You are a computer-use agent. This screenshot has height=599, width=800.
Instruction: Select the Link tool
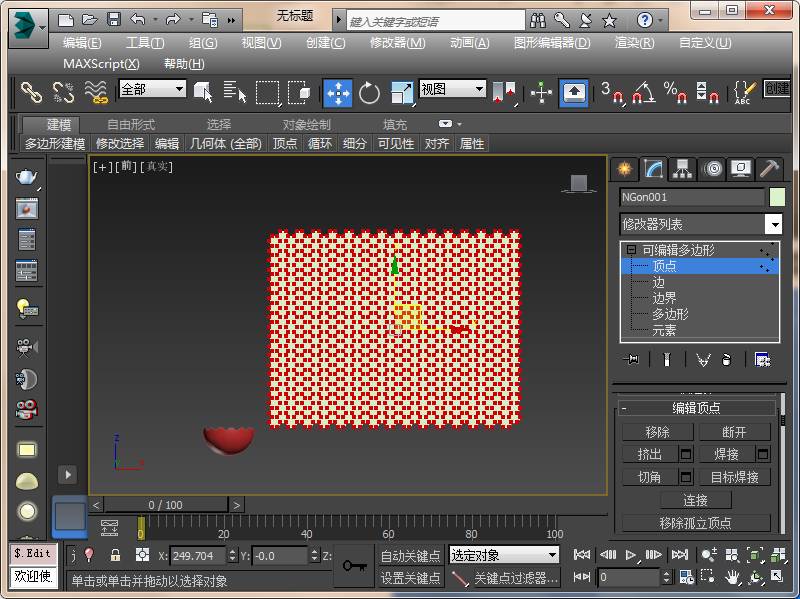coord(32,92)
